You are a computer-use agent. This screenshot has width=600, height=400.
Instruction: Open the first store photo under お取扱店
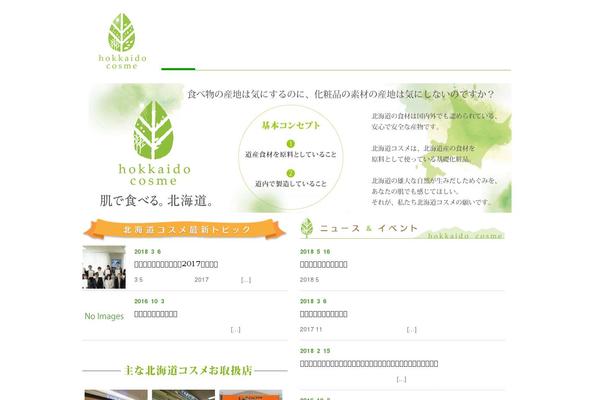pos(116,395)
